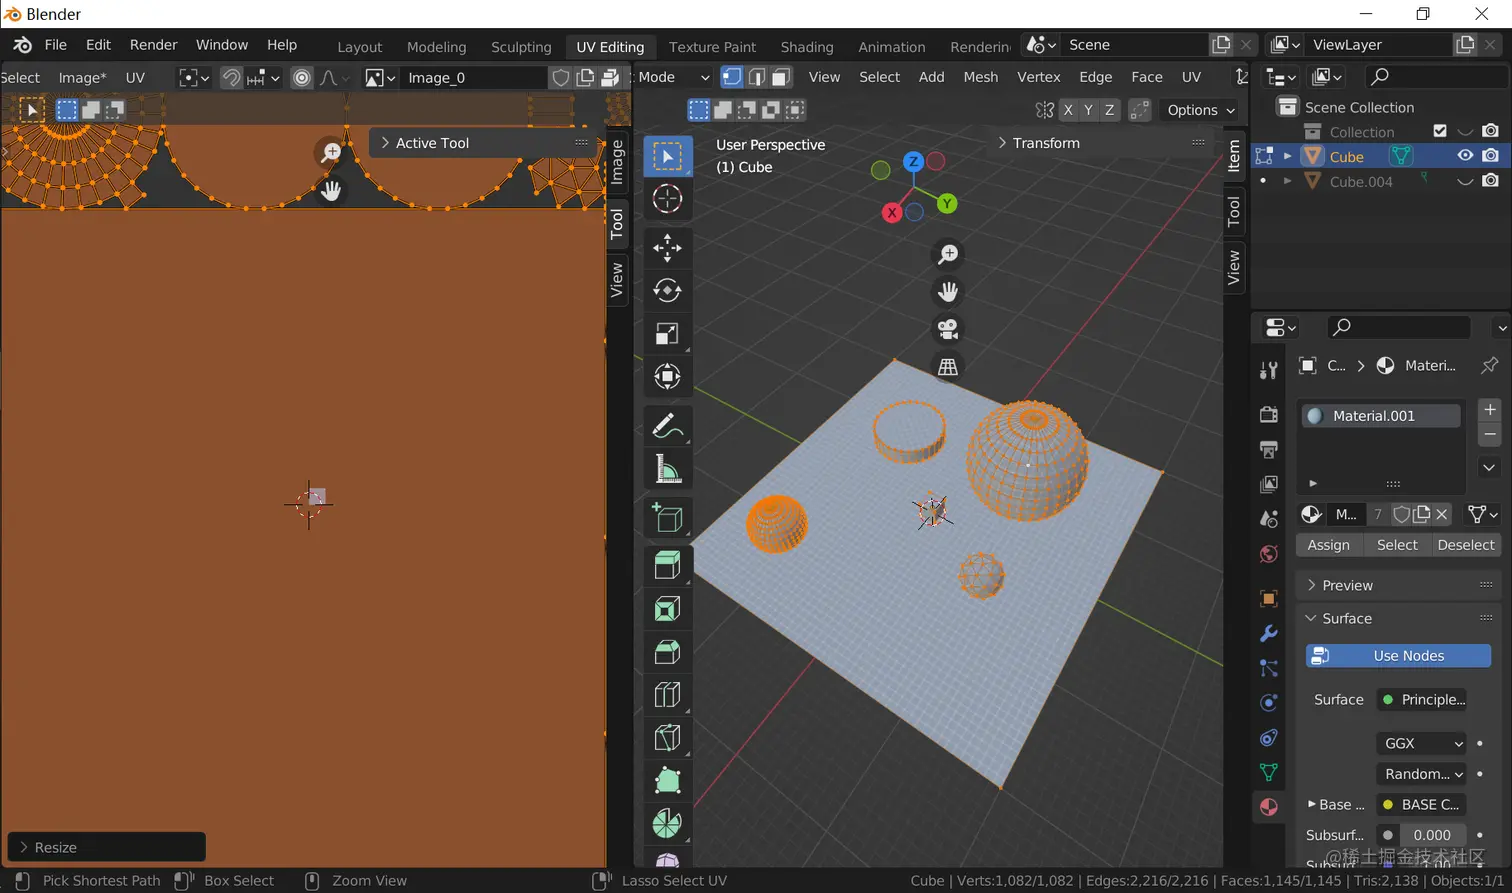Click the Assign material button
This screenshot has height=893, width=1512.
tap(1328, 545)
